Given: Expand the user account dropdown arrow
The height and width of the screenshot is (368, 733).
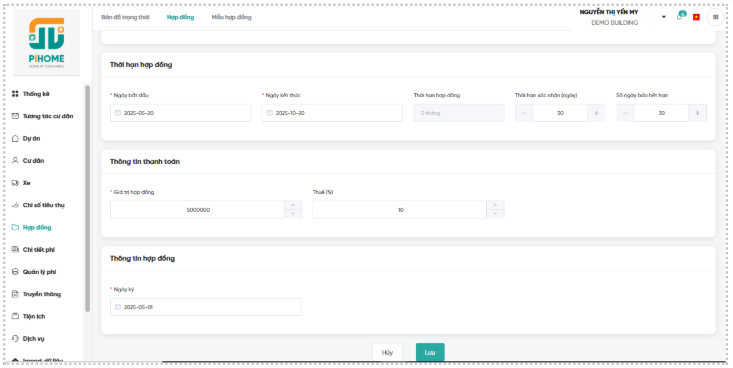Looking at the screenshot, I should (663, 17).
